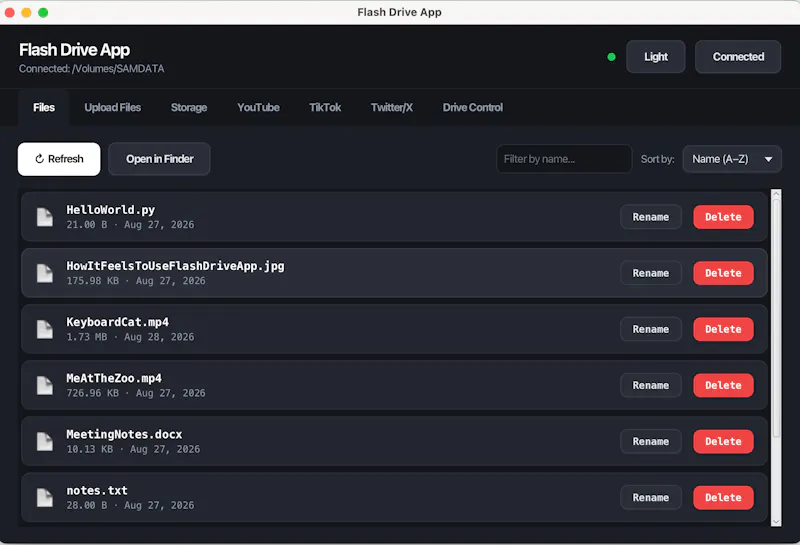Click the Connected: /Volumes/SAMDATA path text
The height and width of the screenshot is (545, 800).
click(x=92, y=68)
